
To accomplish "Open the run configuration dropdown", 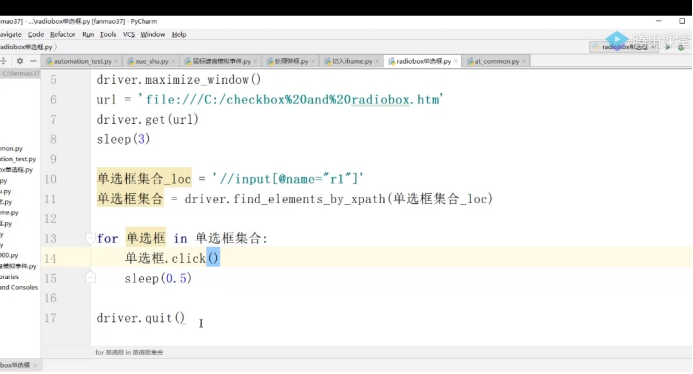I will tap(623, 47).
